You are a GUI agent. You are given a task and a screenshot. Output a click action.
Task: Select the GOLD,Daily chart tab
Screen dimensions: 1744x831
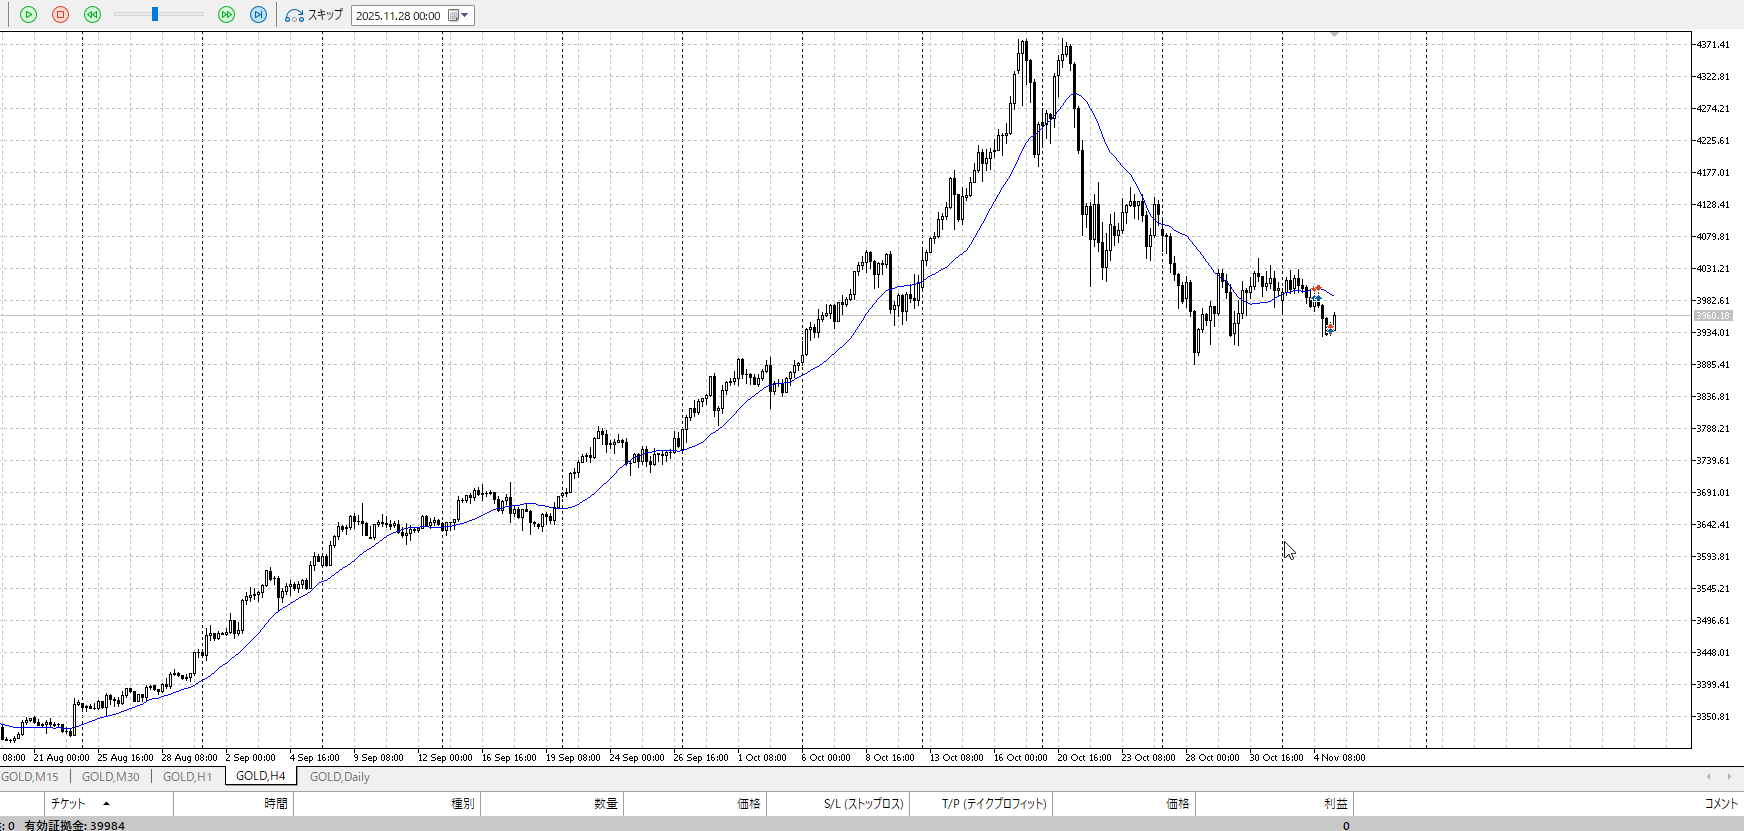339,777
